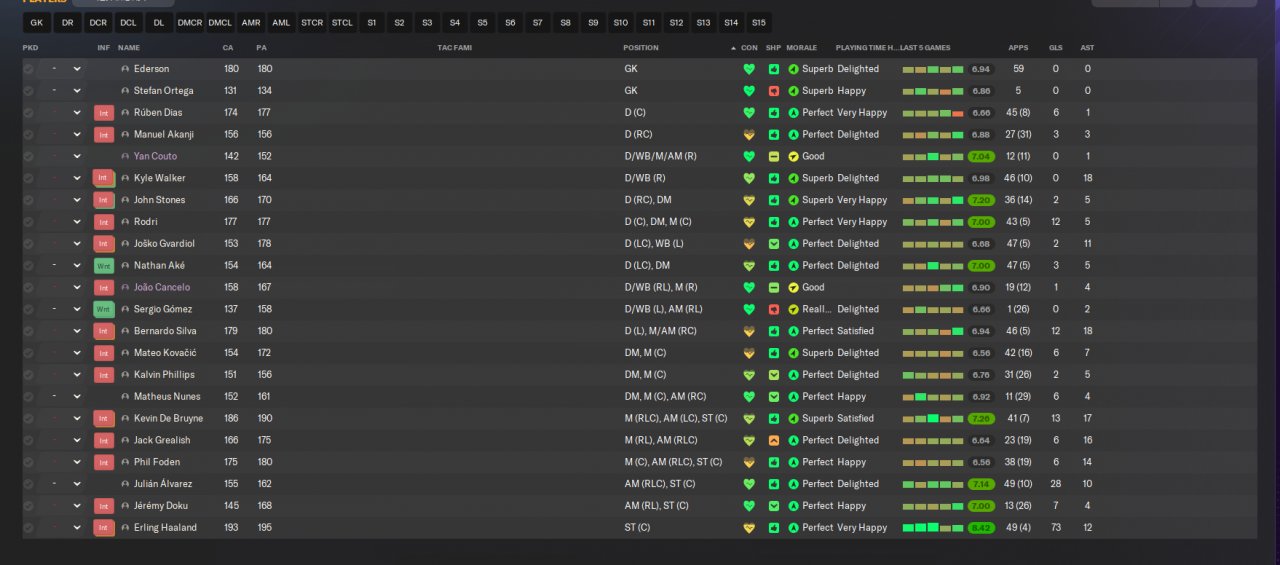Viewport: 1280px width, 565px height.
Task: Sort by GLS column header
Action: tap(1056, 48)
